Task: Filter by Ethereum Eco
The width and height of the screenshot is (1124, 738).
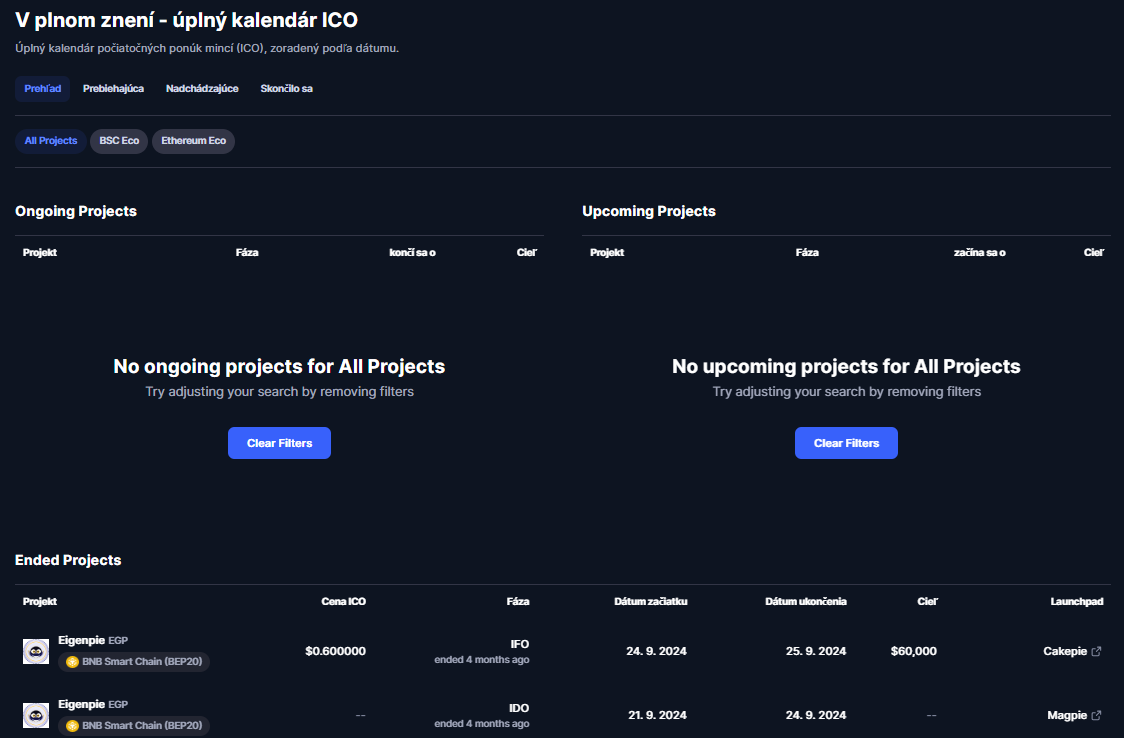Action: pyautogui.click(x=193, y=141)
